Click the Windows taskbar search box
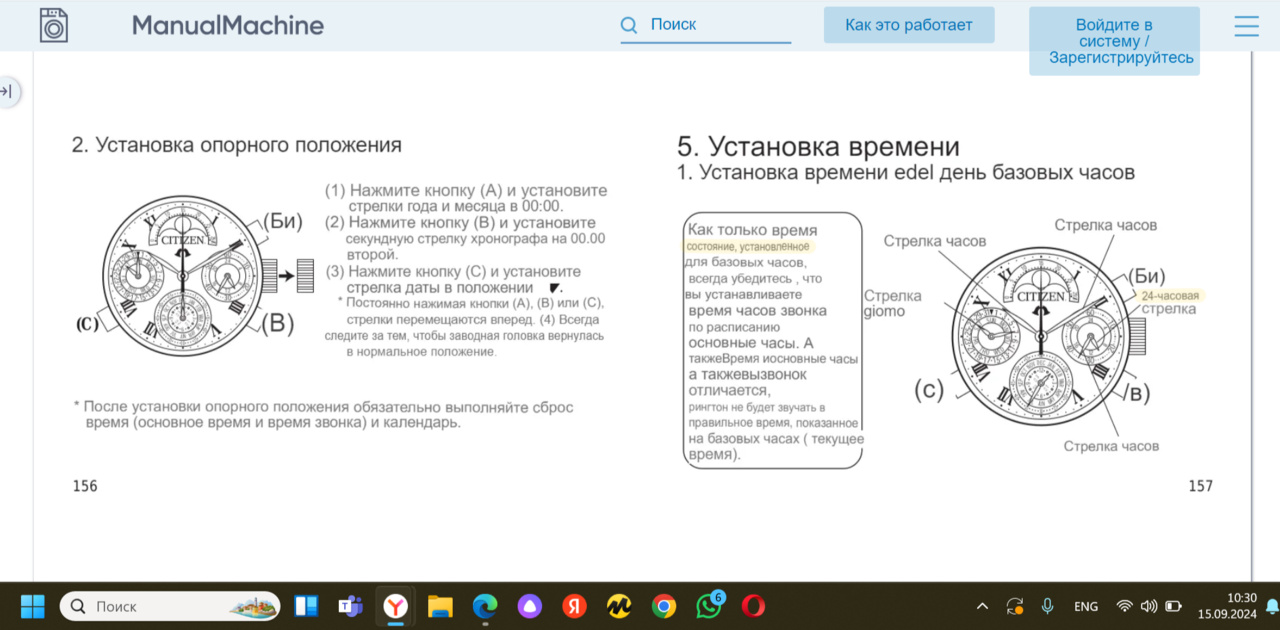The width and height of the screenshot is (1280, 630). point(157,606)
